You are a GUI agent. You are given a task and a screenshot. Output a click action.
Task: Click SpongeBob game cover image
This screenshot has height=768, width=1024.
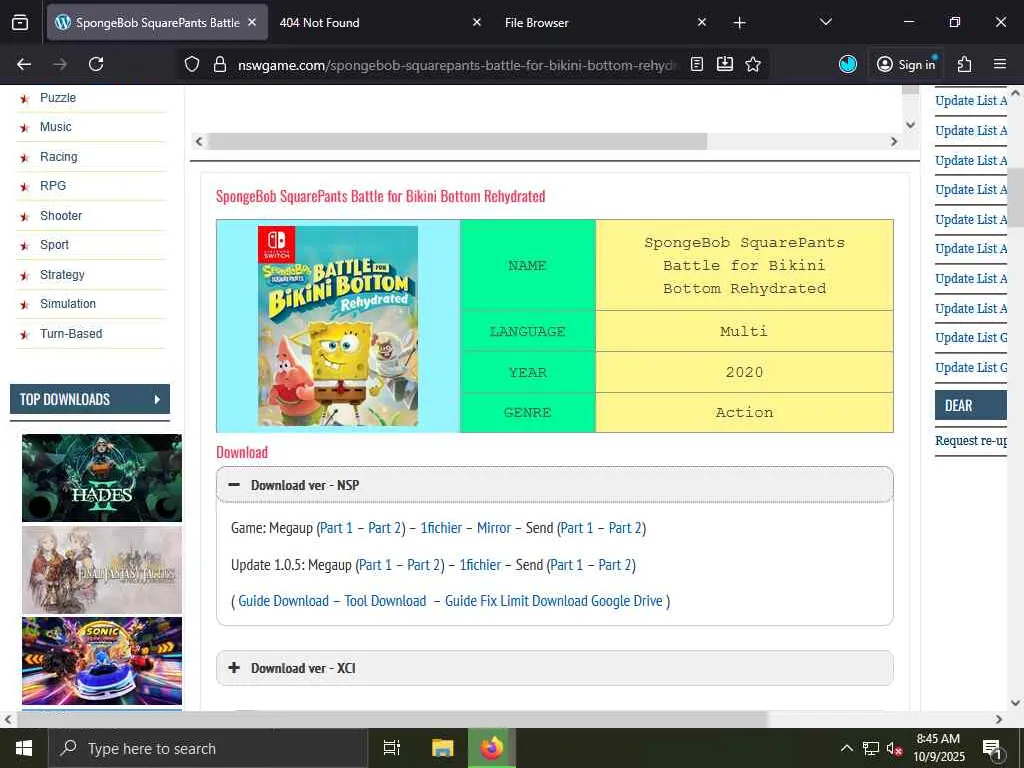click(338, 326)
